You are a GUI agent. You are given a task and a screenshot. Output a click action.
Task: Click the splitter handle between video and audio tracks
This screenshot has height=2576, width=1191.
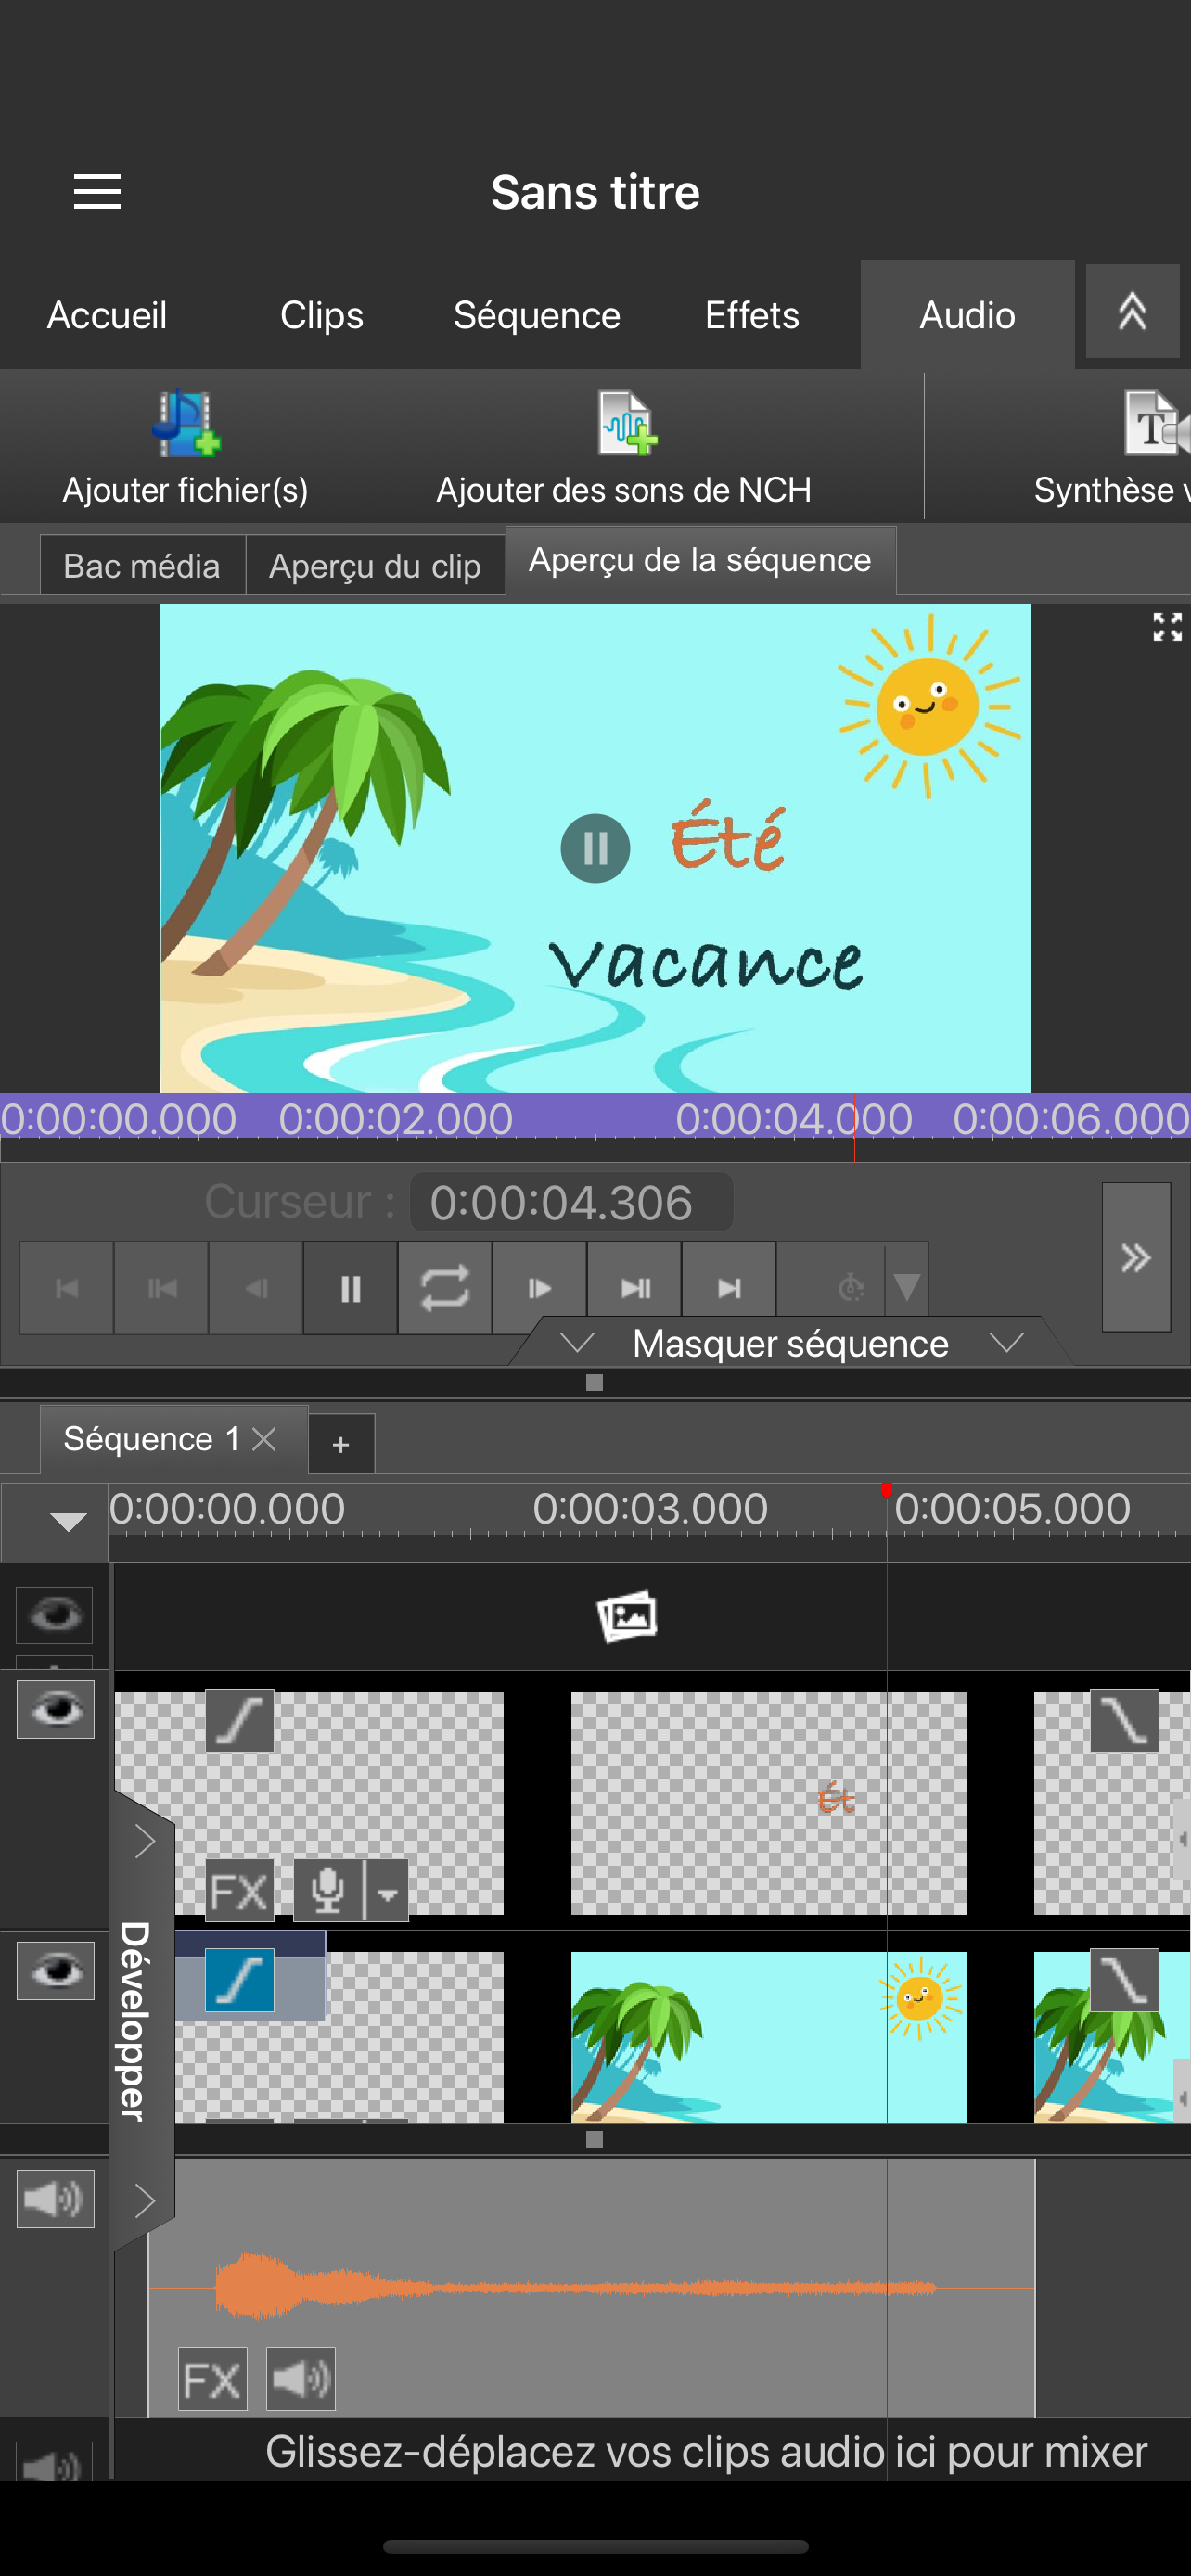[595, 2139]
